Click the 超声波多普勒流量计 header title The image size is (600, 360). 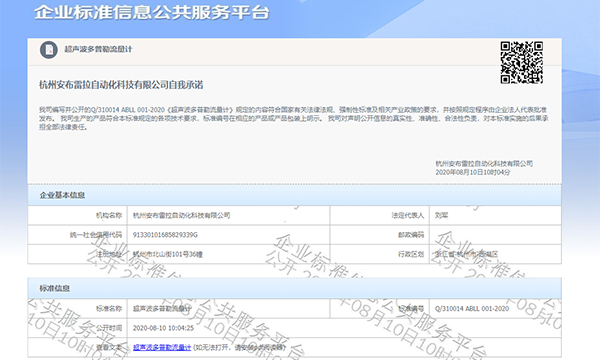point(98,49)
